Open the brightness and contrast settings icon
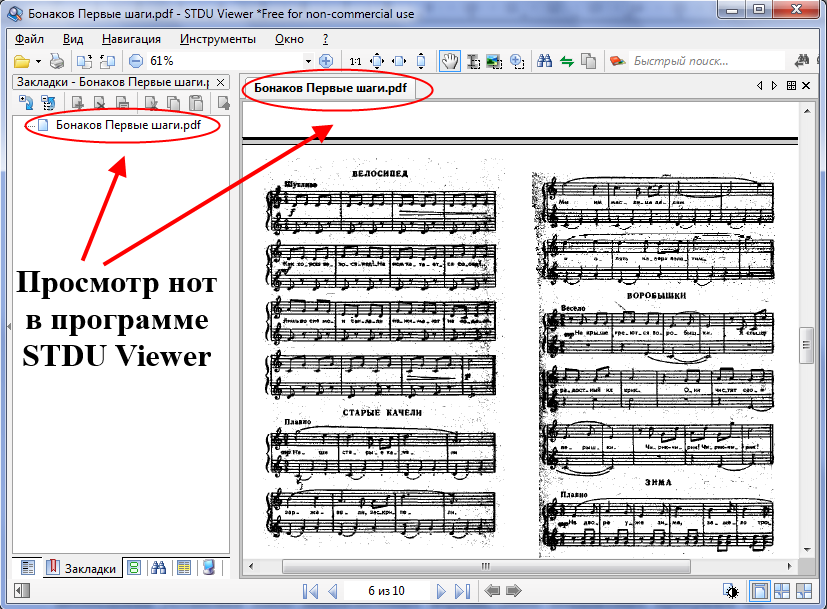This screenshot has height=609, width=827. (732, 592)
